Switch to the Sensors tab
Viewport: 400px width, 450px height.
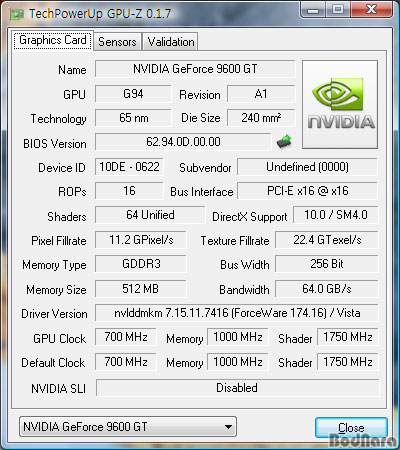point(117,42)
